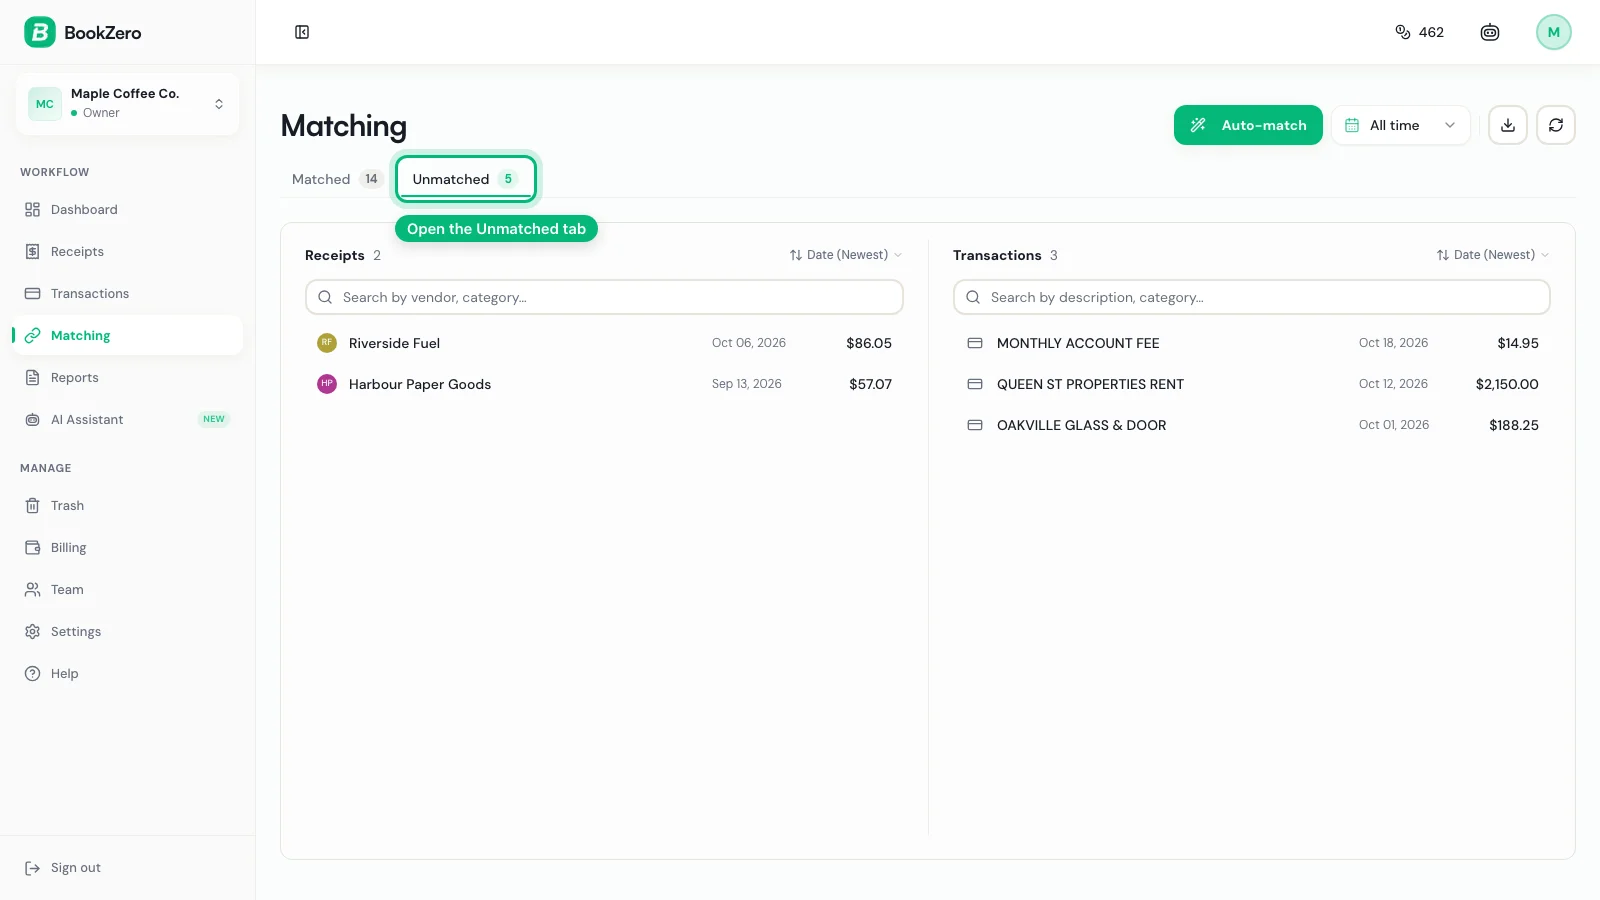Select the MONTHLY ACCOUNT FEE transaction

click(x=1252, y=343)
